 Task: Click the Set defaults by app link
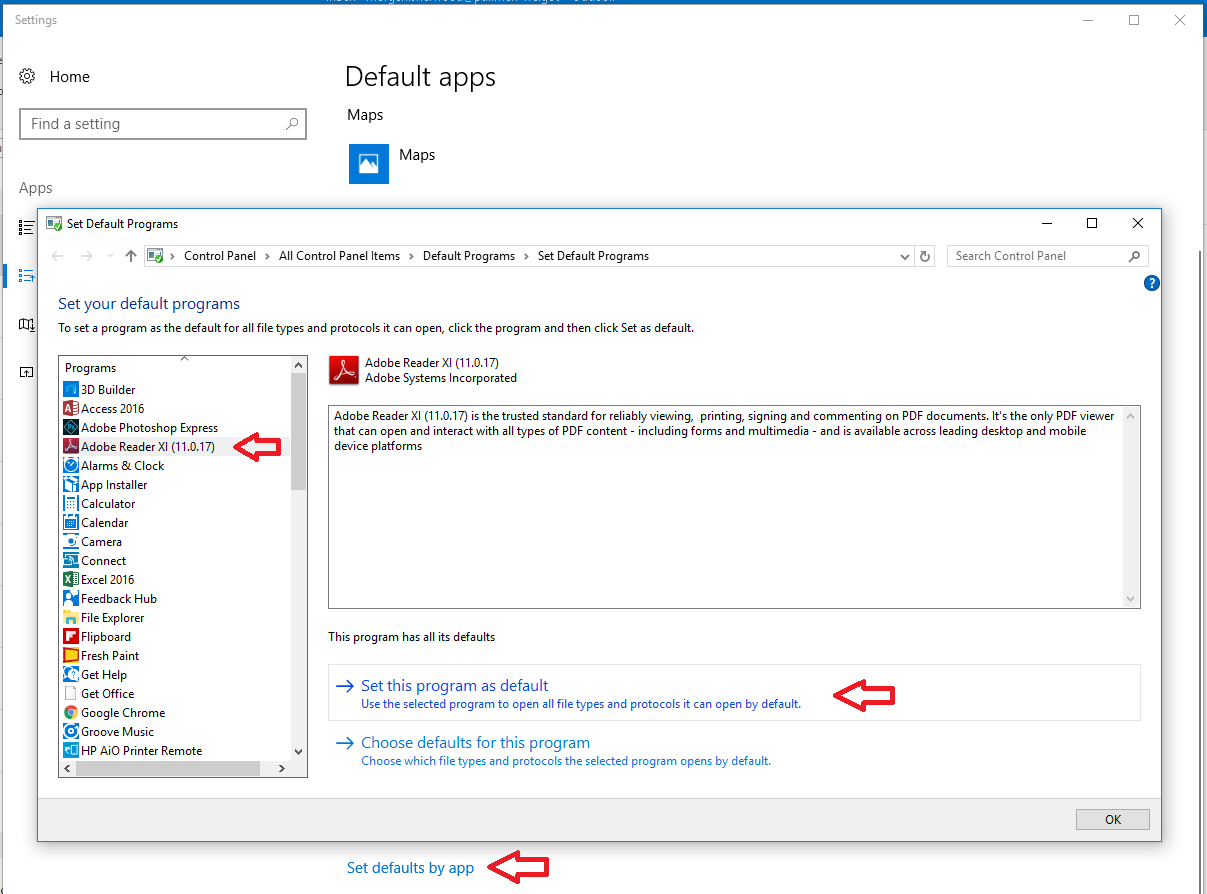point(410,868)
